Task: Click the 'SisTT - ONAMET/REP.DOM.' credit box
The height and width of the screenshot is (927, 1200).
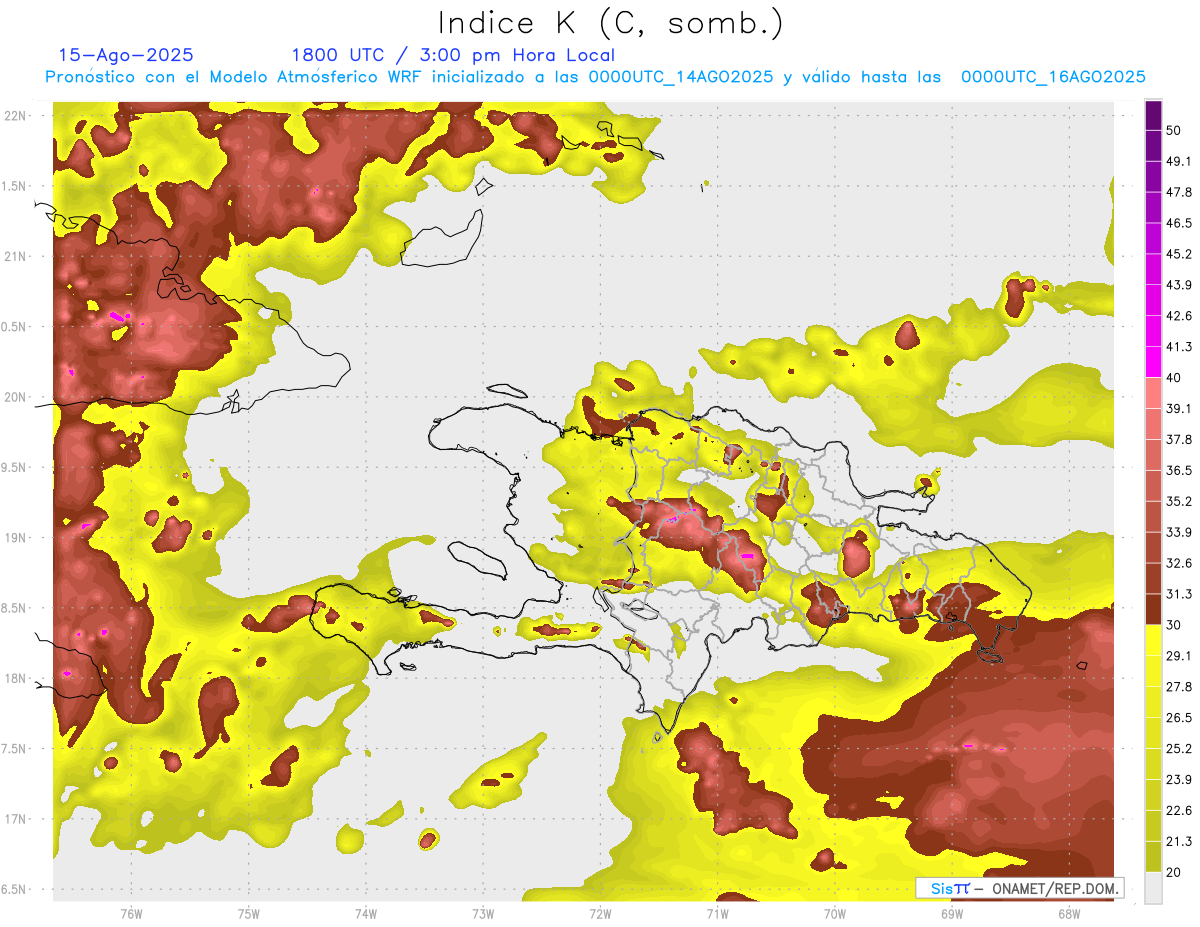Action: 1019,888
